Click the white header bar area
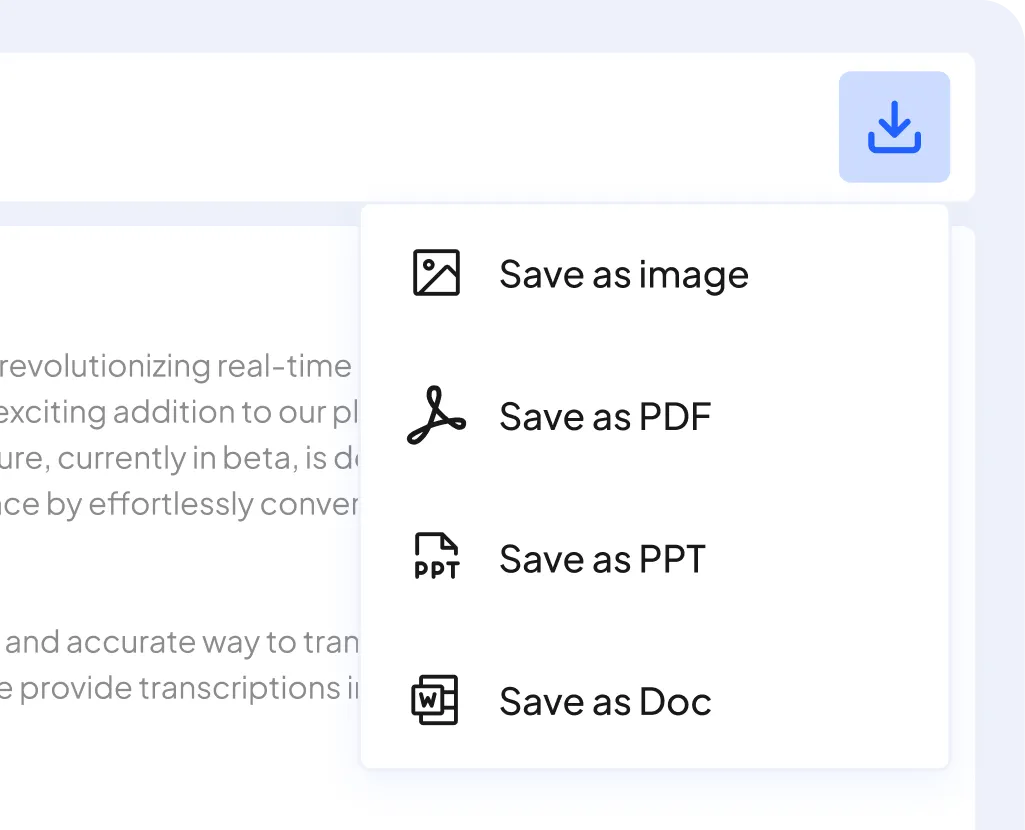The width and height of the screenshot is (1025, 830). pos(400,127)
